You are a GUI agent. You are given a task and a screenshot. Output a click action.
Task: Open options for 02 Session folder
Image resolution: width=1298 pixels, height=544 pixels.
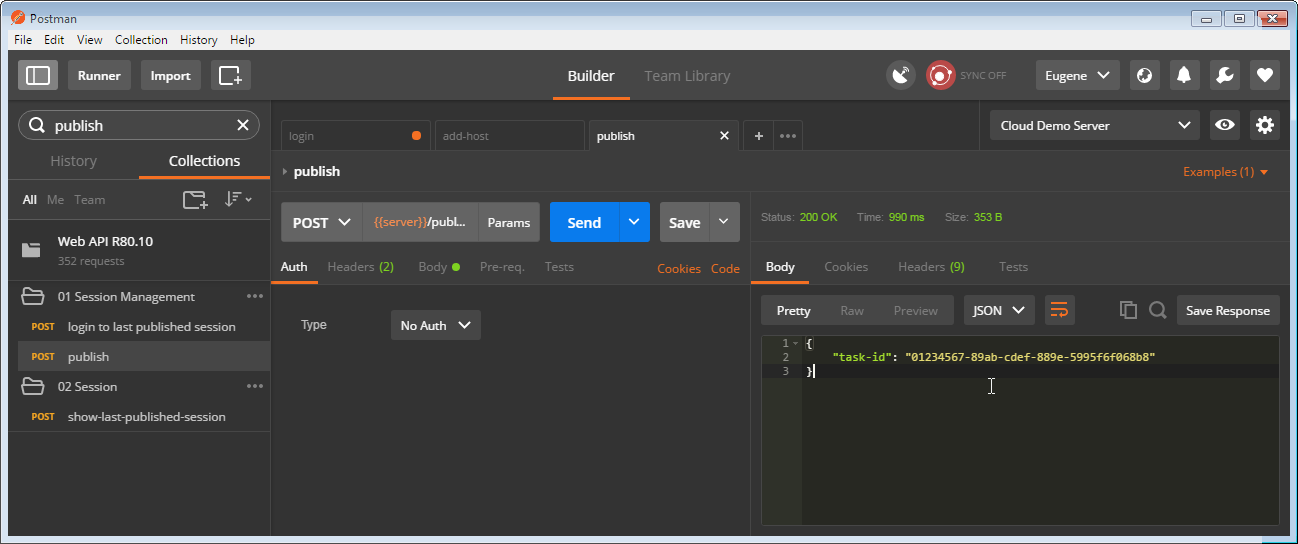[255, 386]
